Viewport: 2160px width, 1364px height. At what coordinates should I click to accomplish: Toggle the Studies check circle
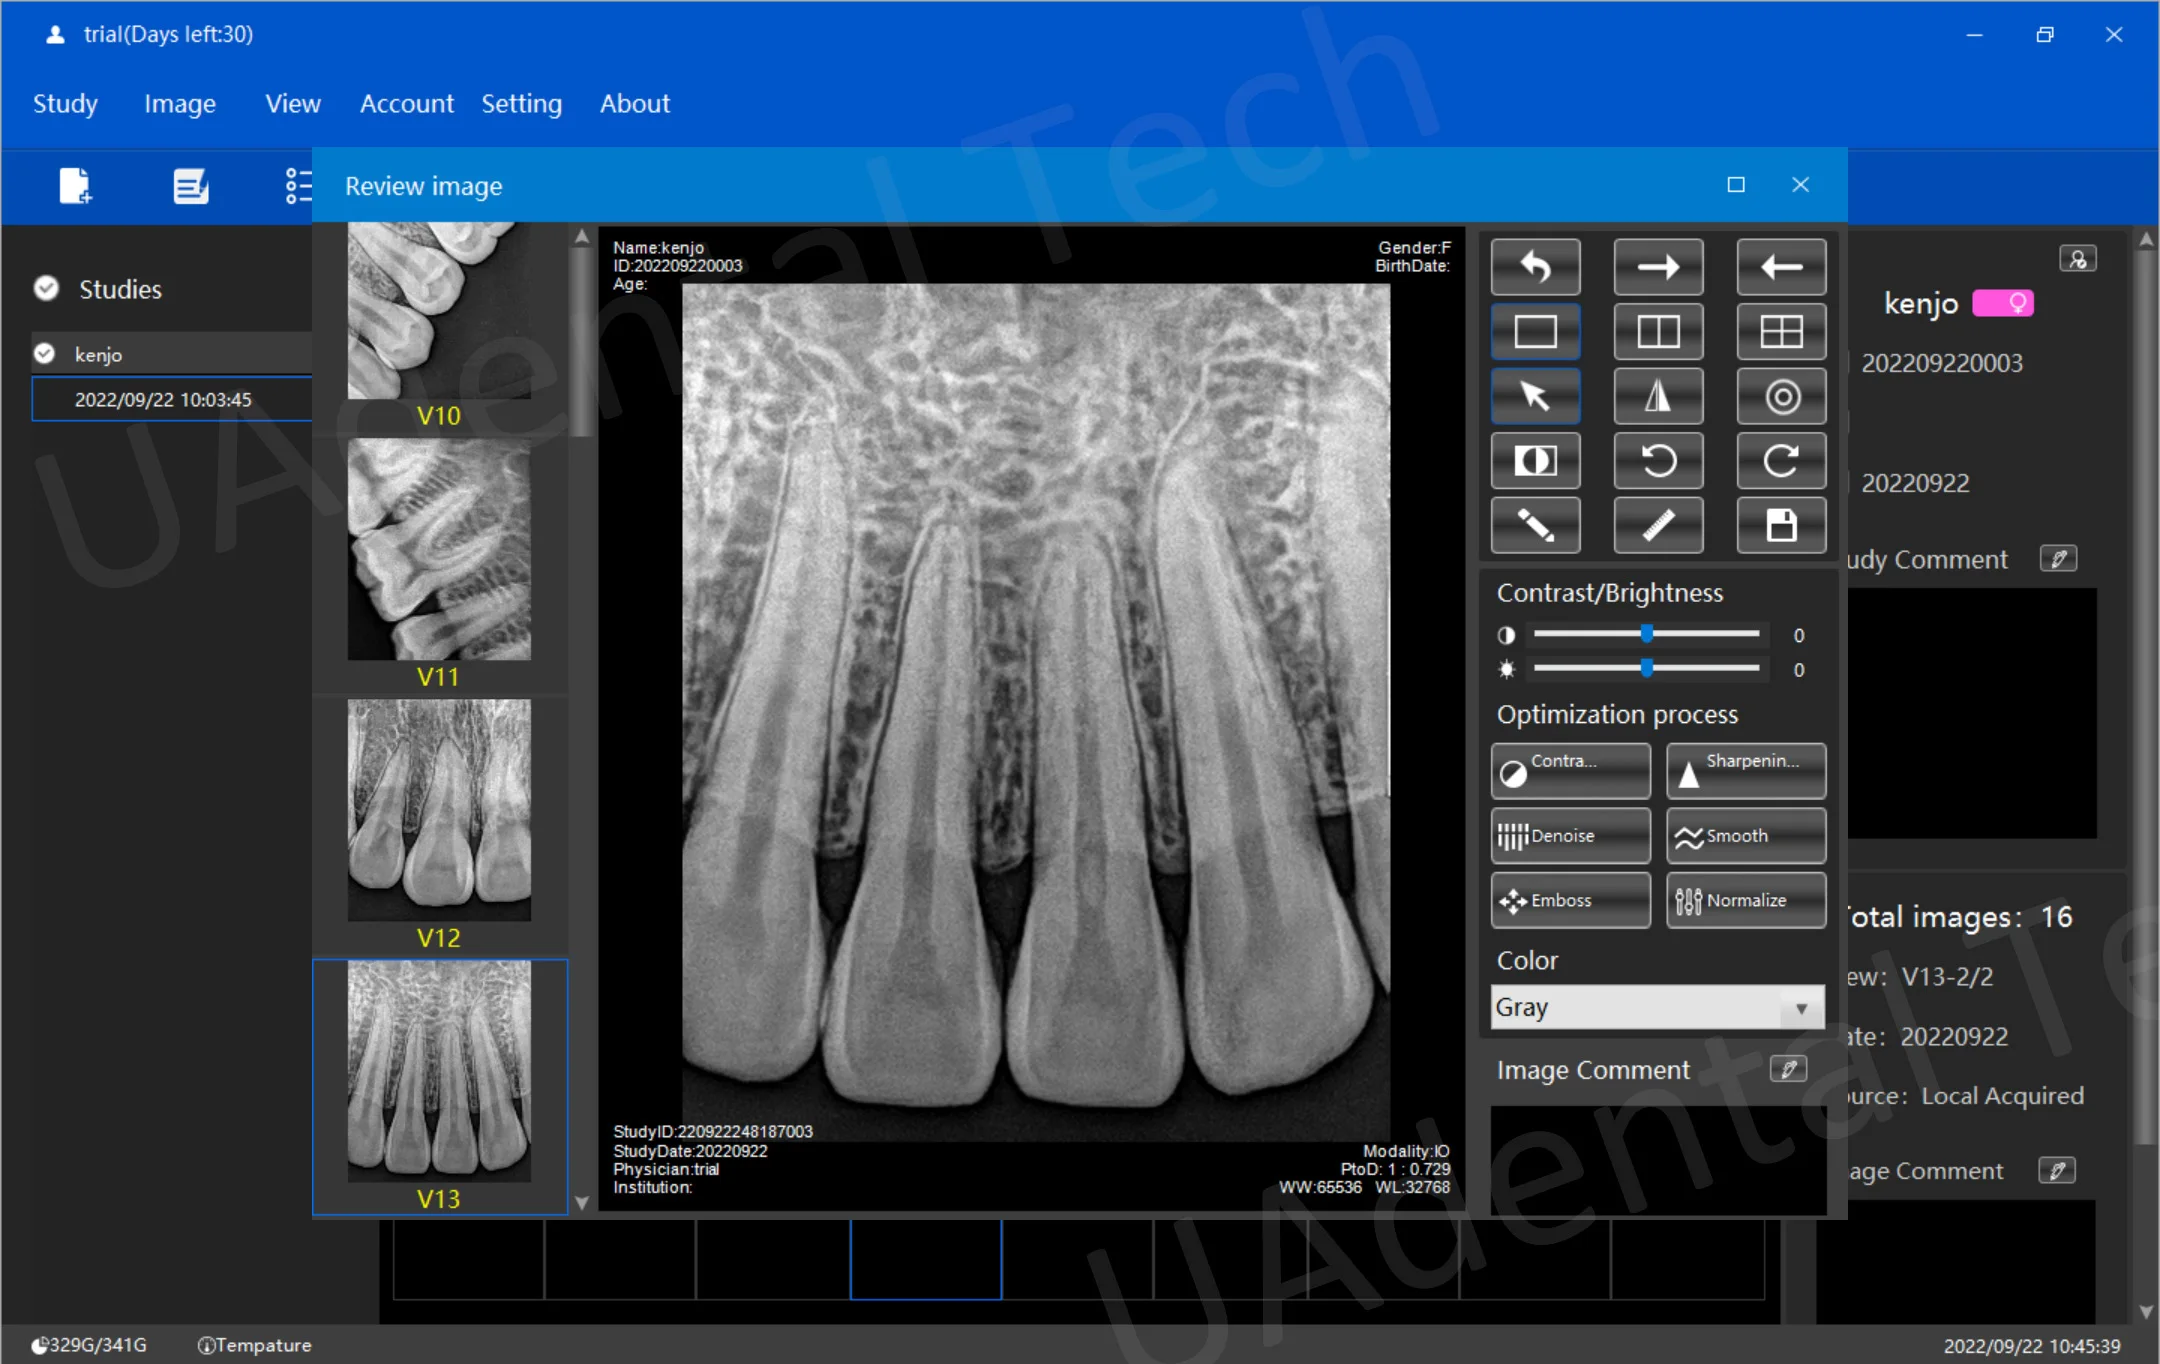(x=46, y=289)
